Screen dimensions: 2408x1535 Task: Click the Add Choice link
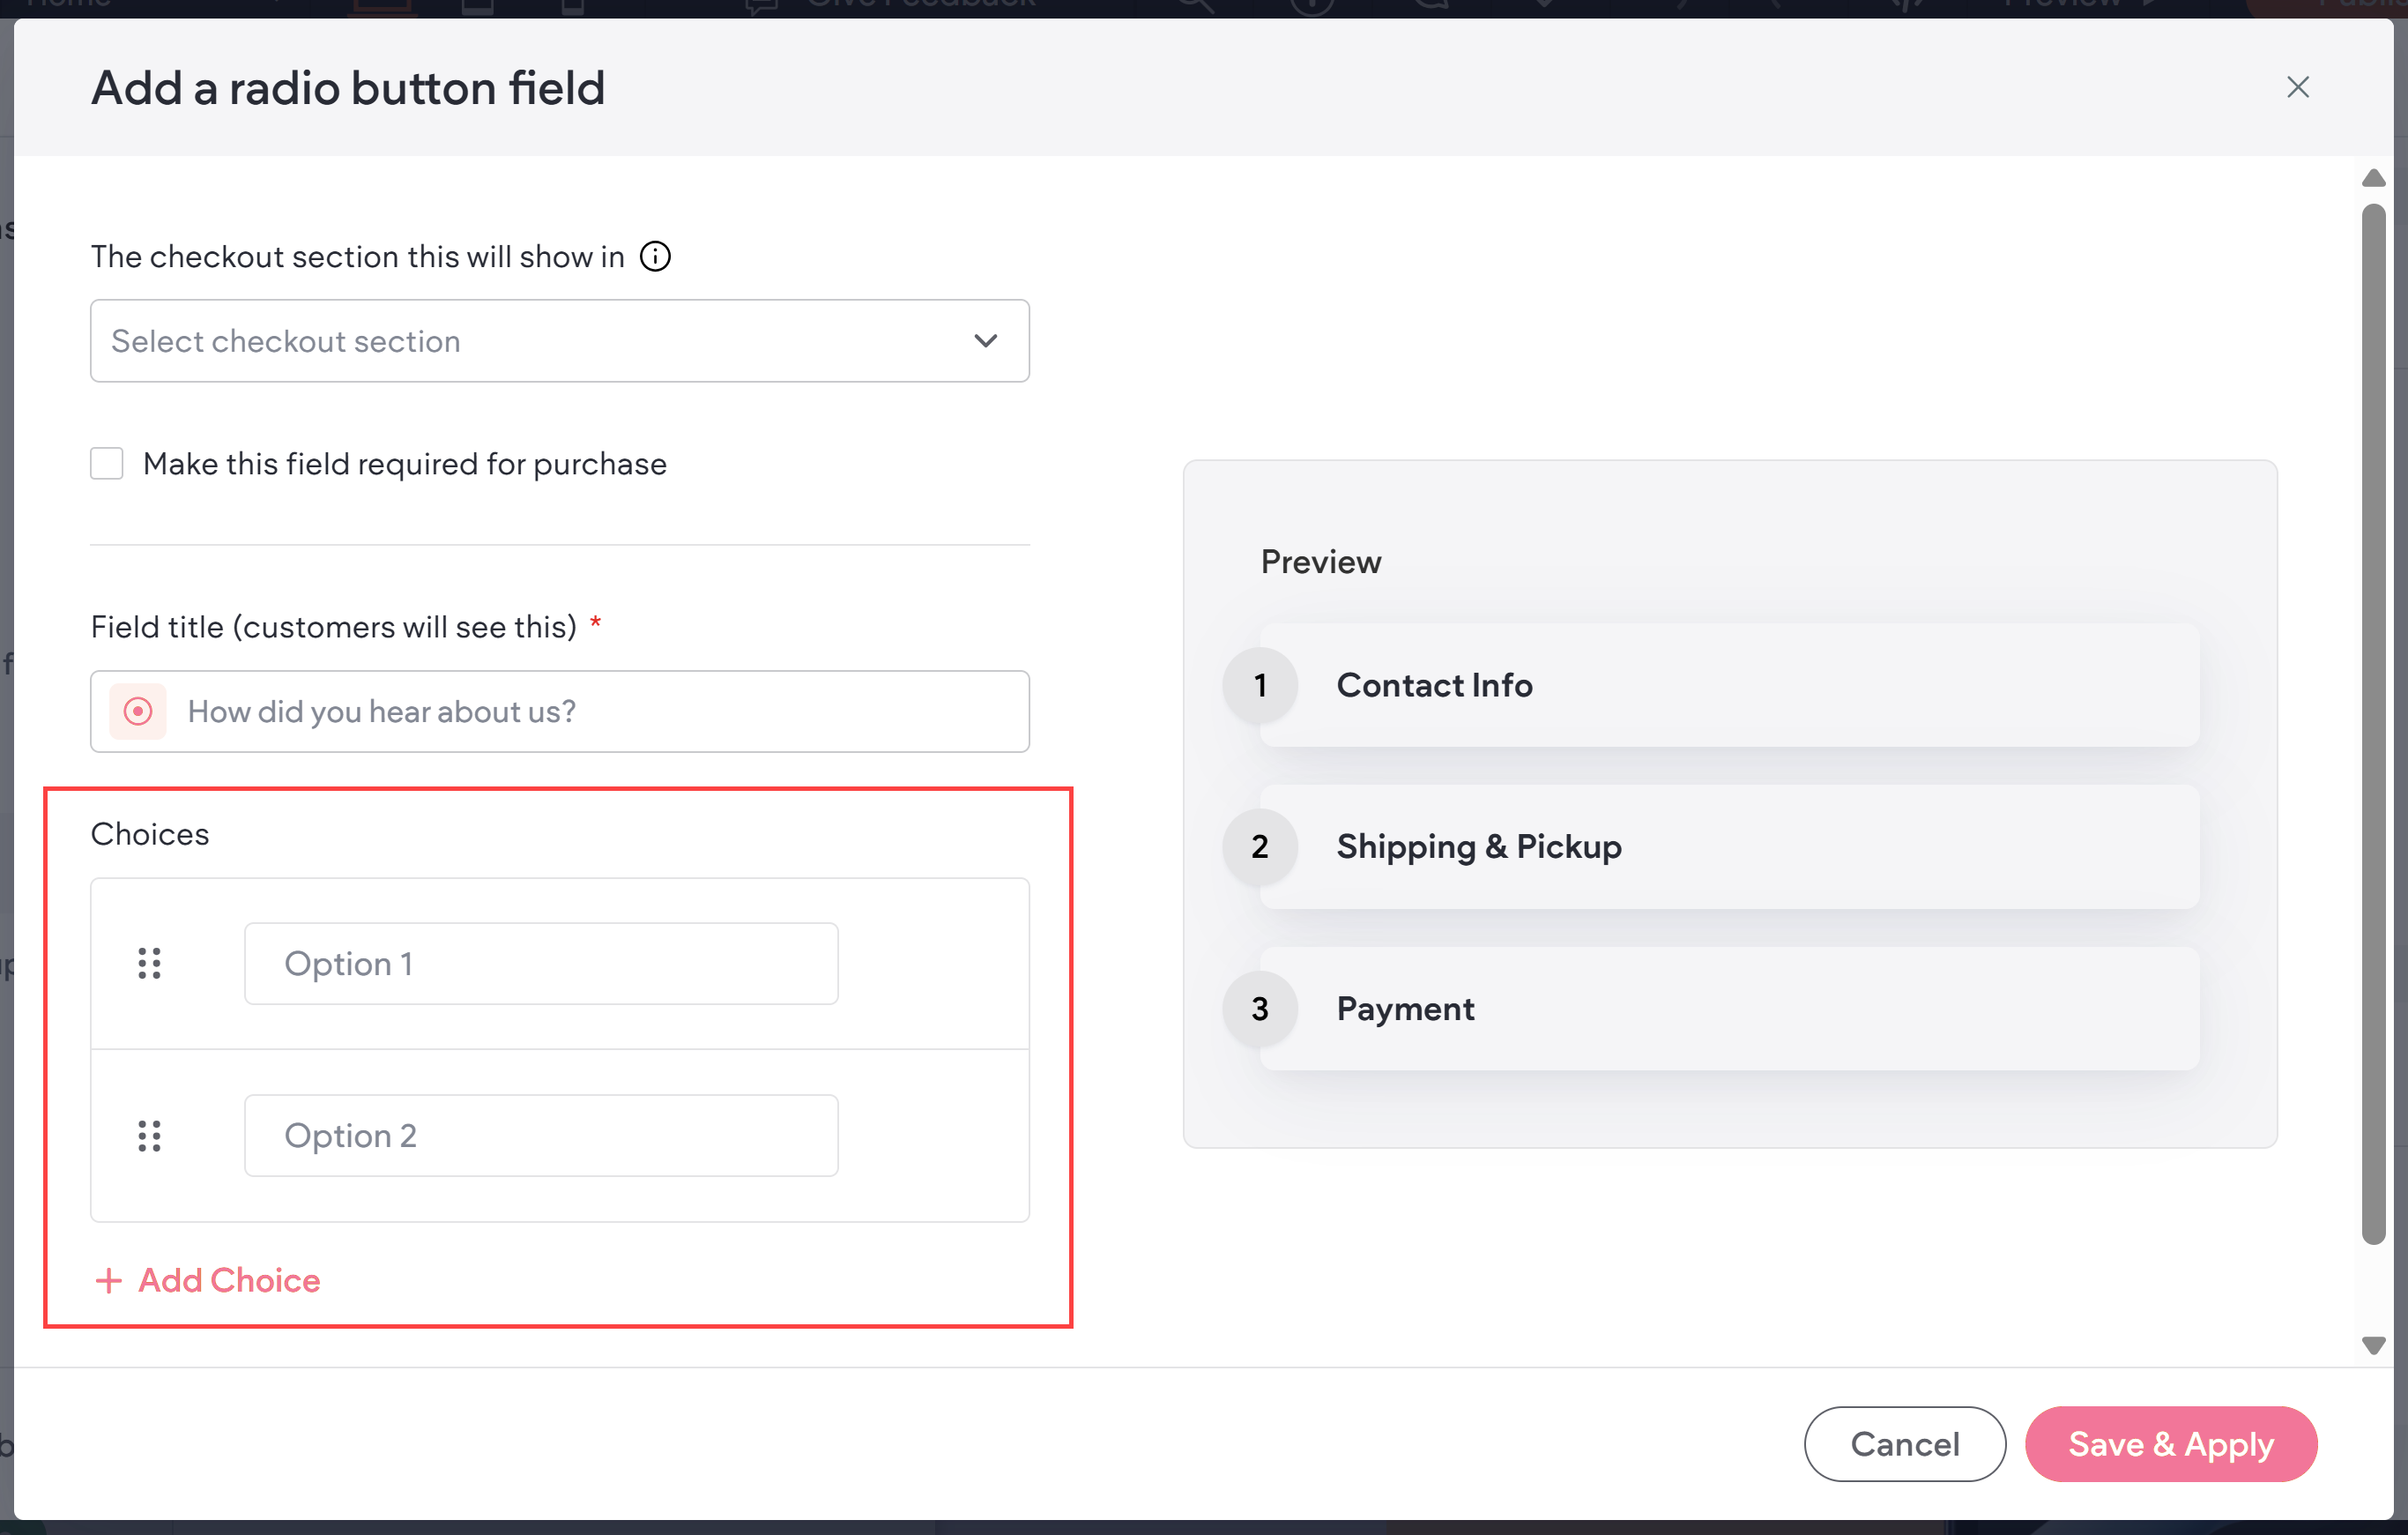coord(229,1280)
